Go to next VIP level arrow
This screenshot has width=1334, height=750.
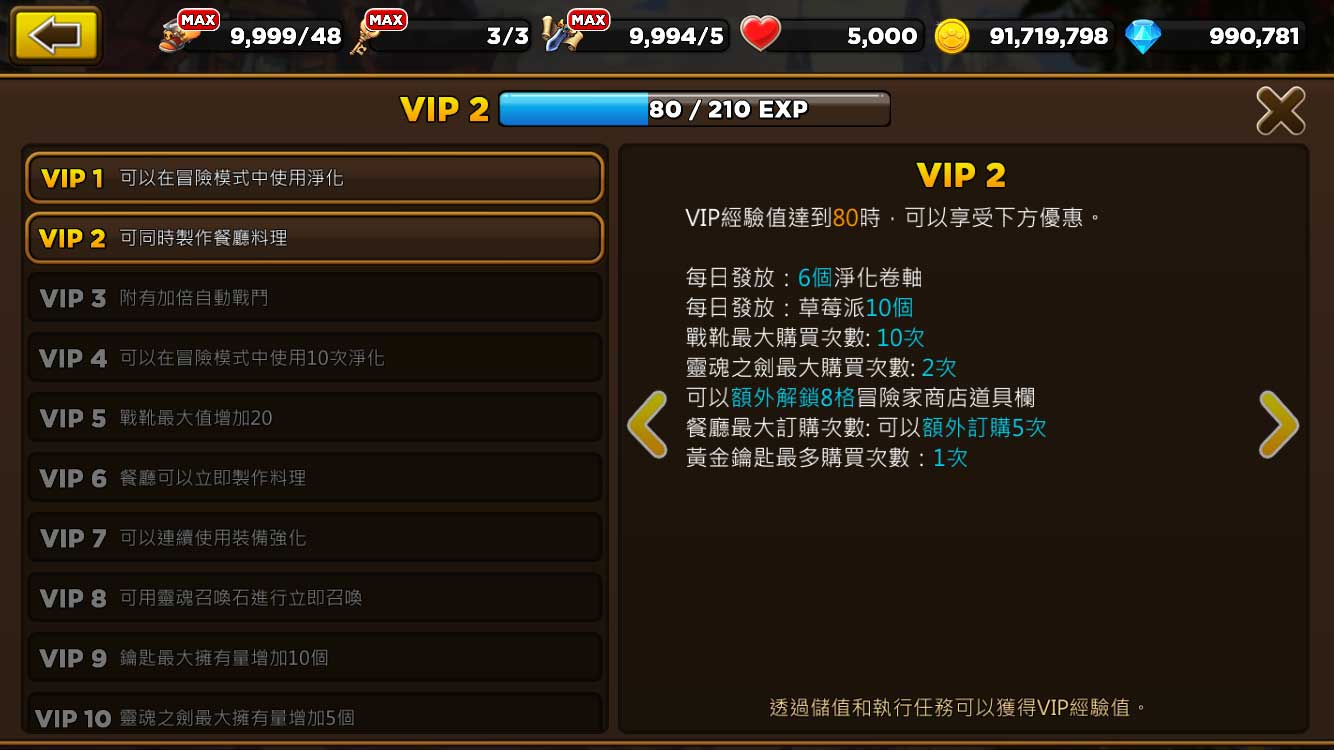pos(1277,425)
